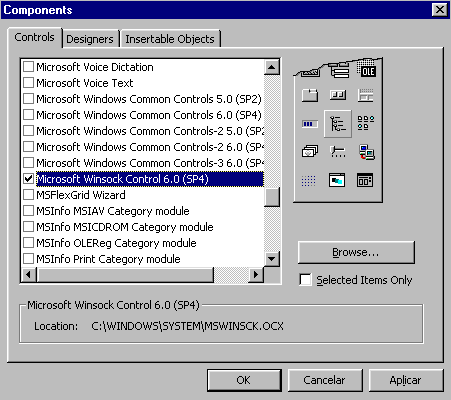Check the MSFlexGrid Wizard checkbox

[28, 195]
